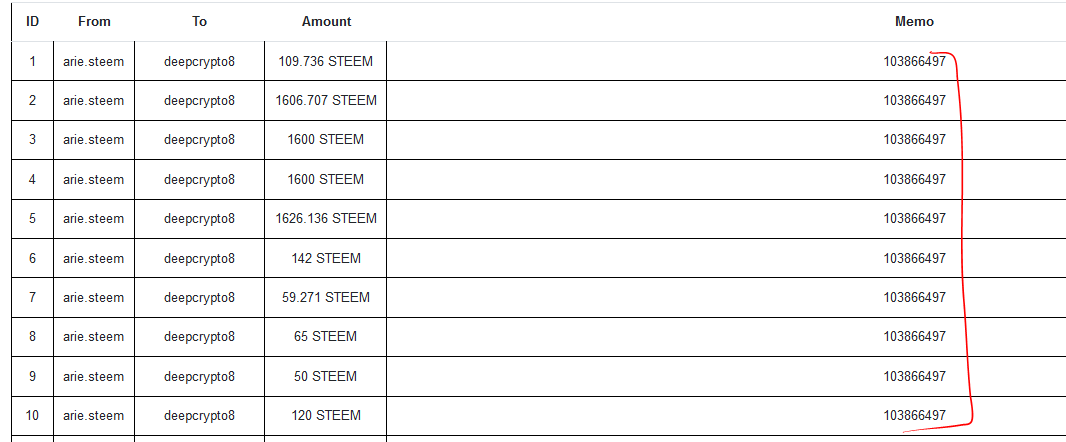Click deepcrypto8 in row 2
This screenshot has width=1066, height=442.
[x=200, y=100]
